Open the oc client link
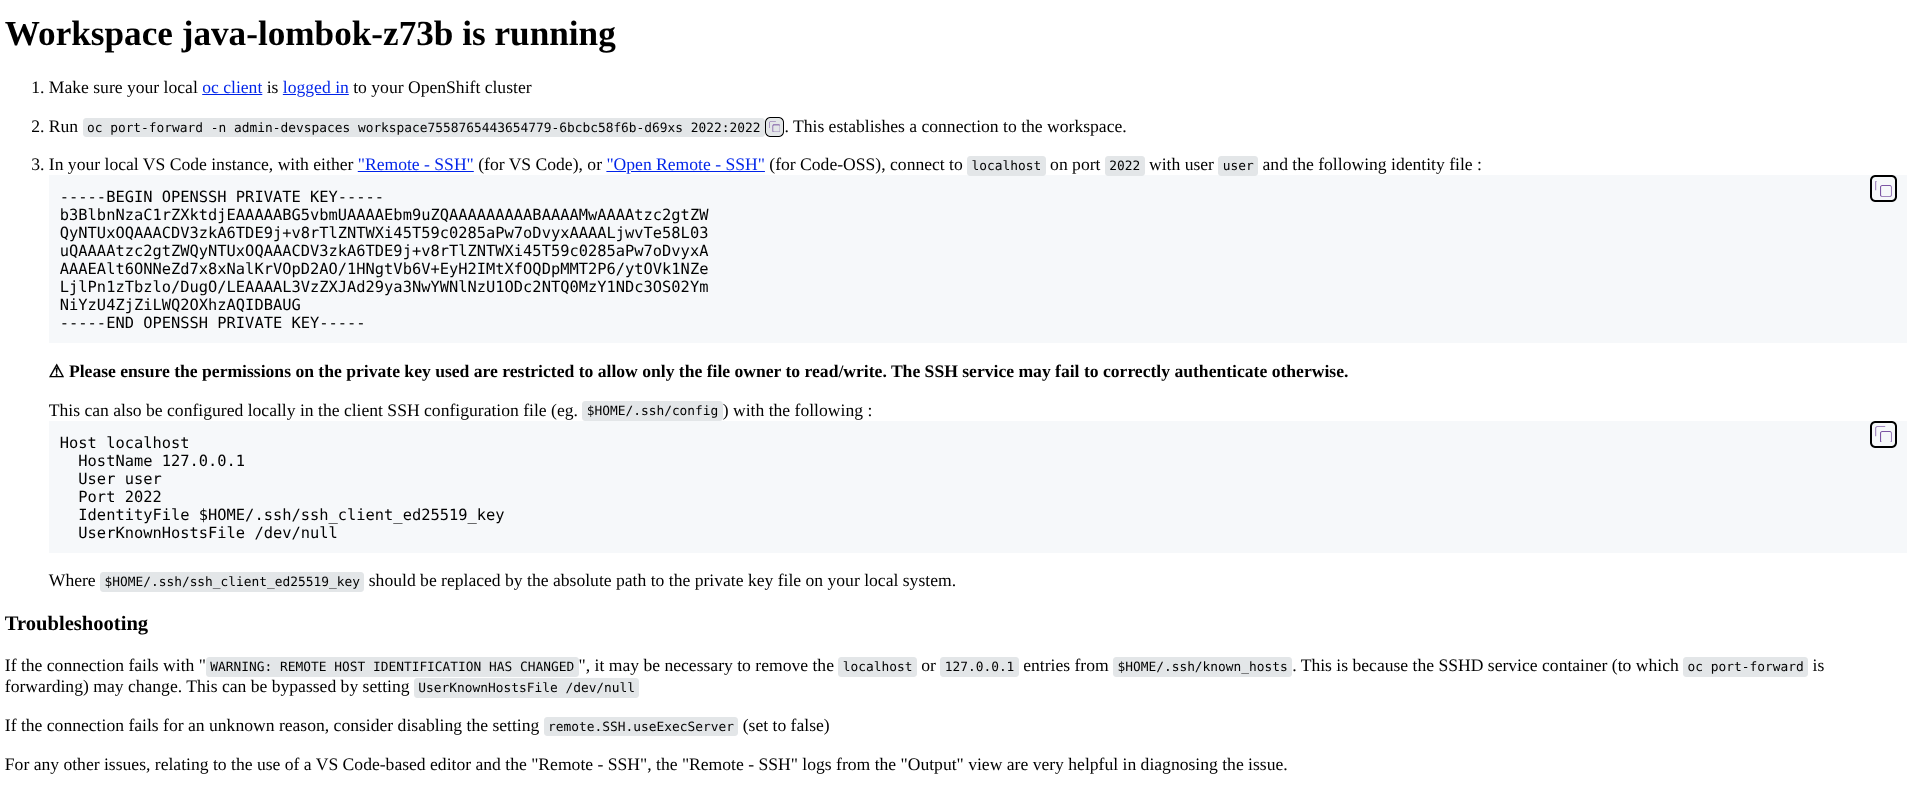 [232, 88]
